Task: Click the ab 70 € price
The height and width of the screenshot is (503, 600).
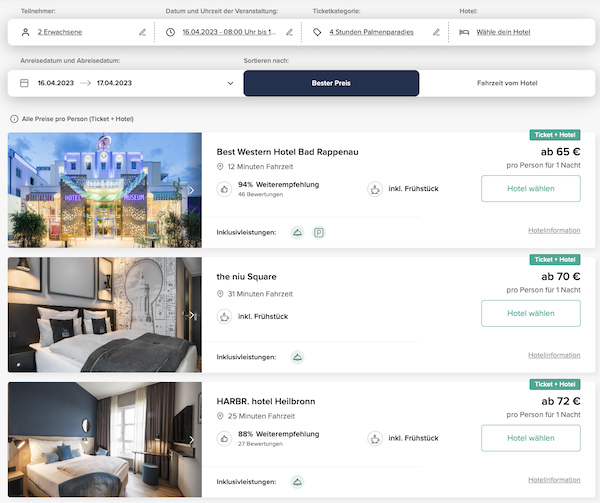Action: 561,276
